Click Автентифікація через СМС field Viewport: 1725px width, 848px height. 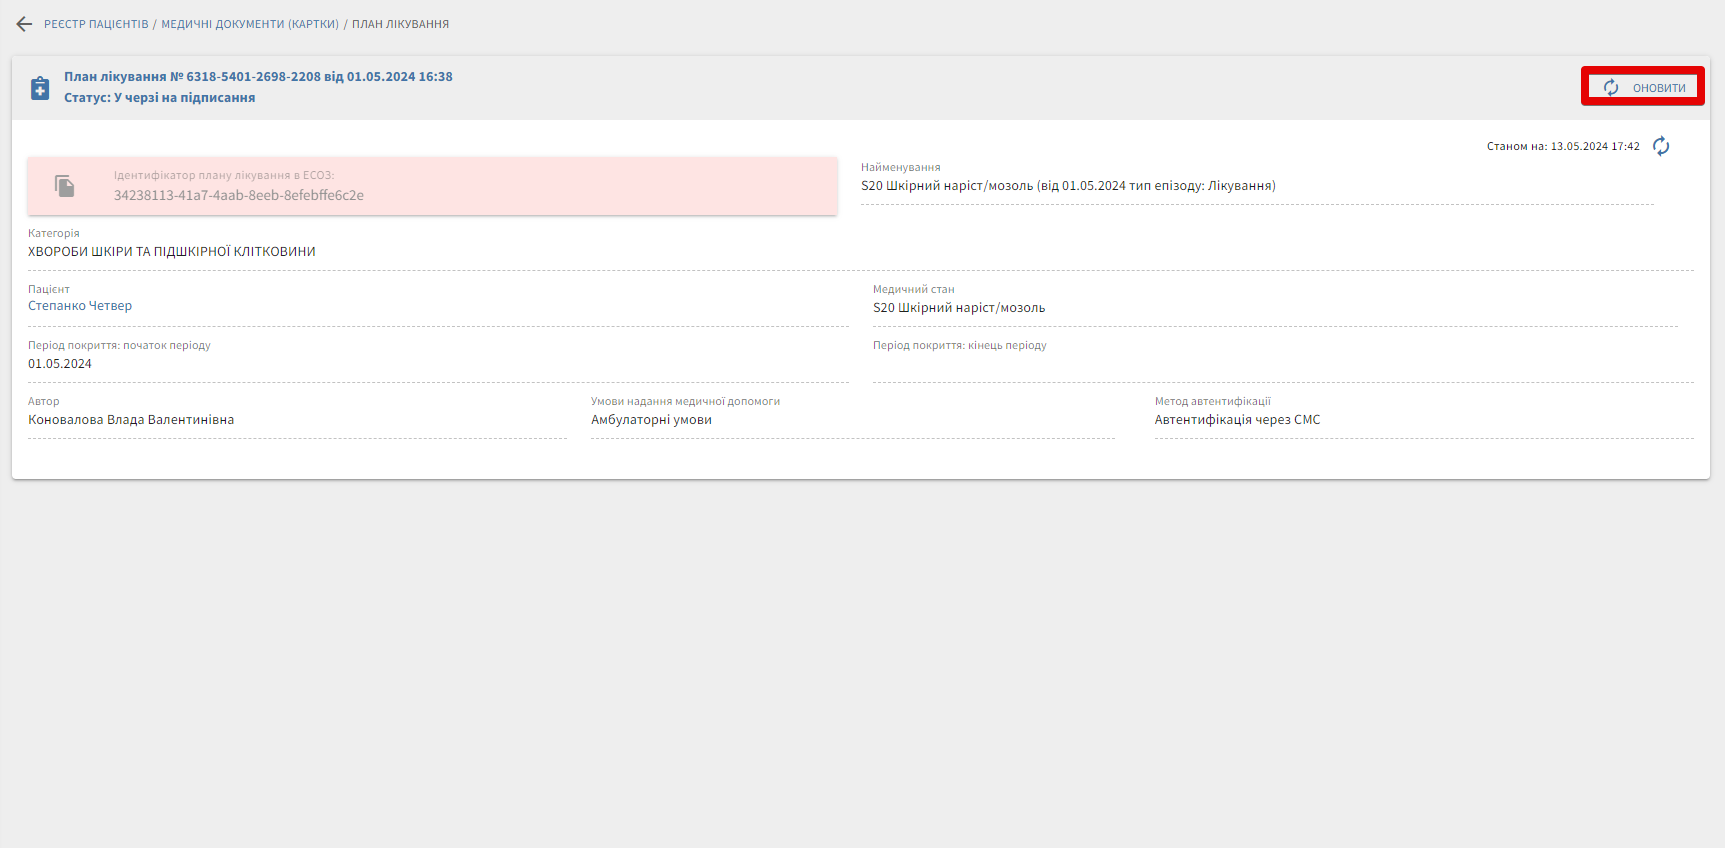coord(1237,420)
